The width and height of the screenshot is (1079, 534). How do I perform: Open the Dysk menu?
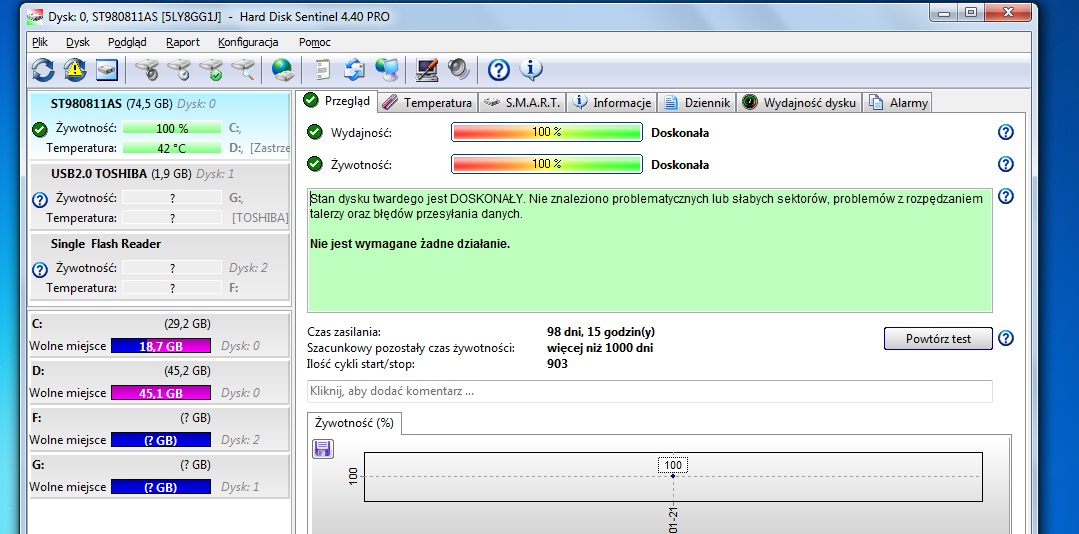(78, 42)
